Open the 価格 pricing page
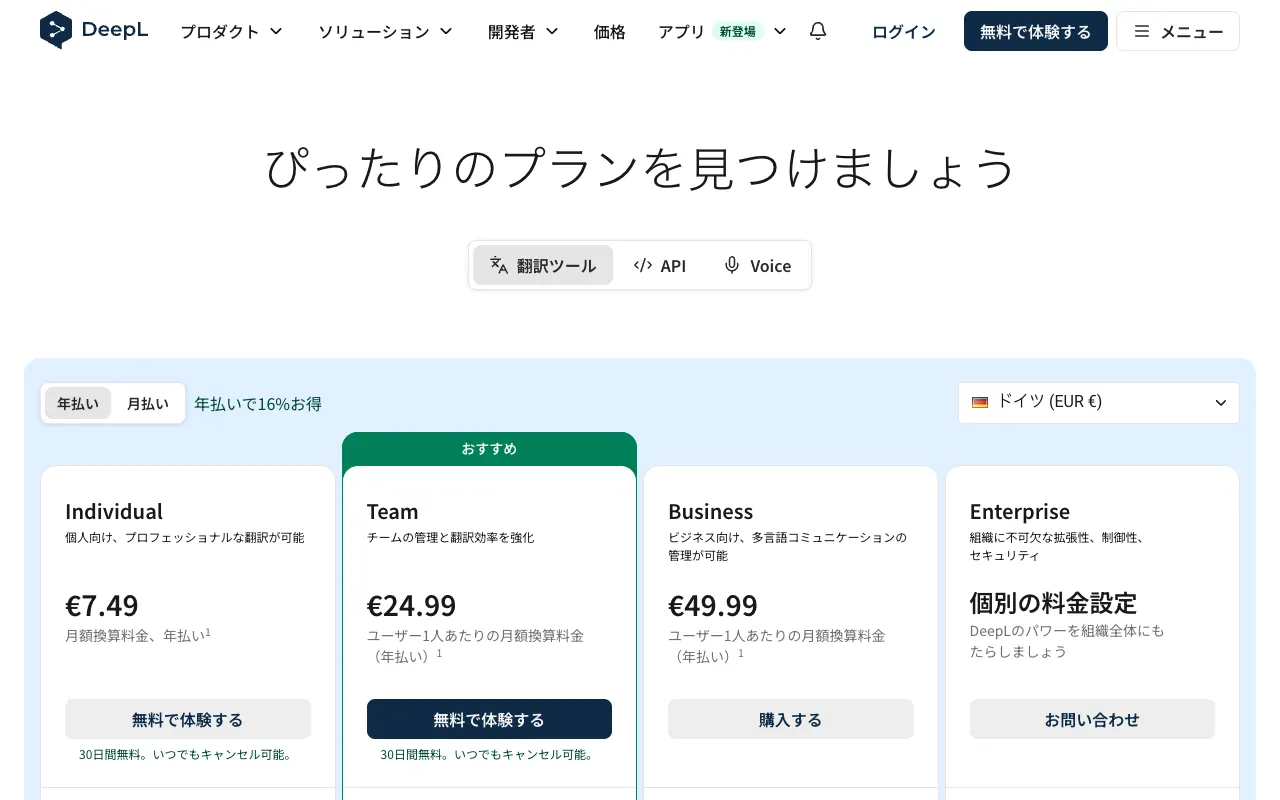1280x800 pixels. 609,31
